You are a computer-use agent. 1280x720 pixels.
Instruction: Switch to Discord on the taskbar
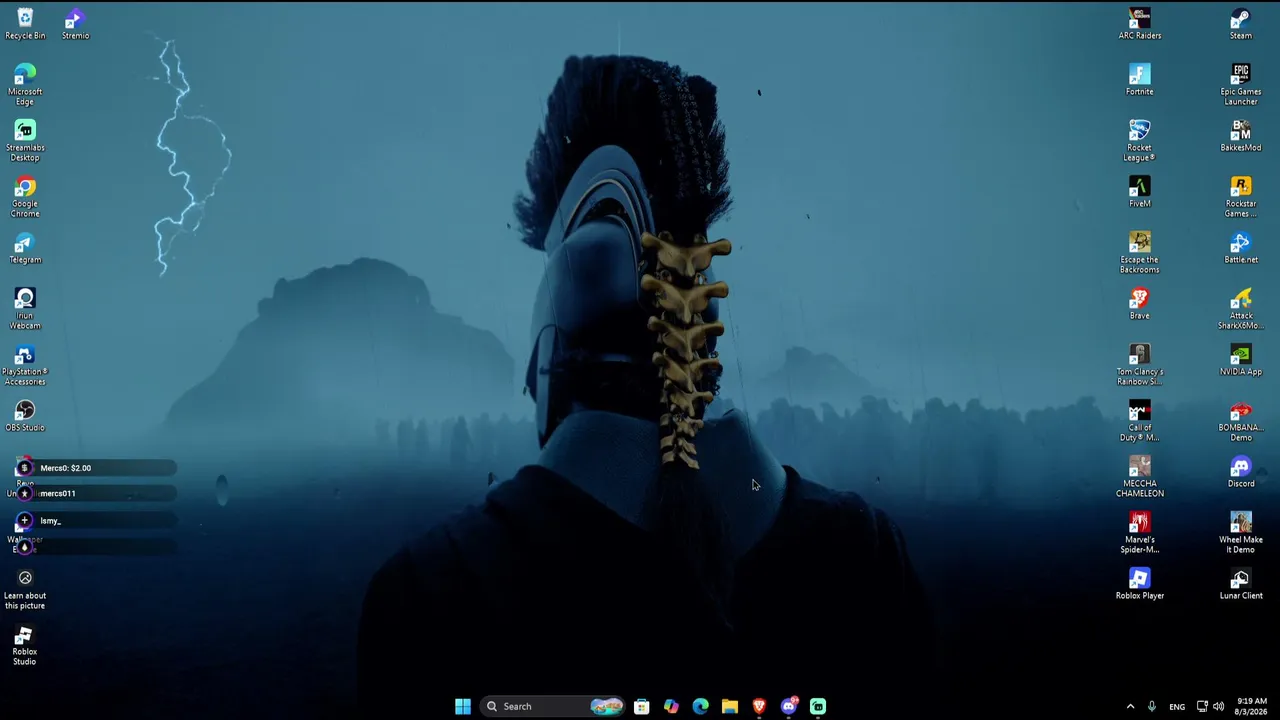coord(789,706)
